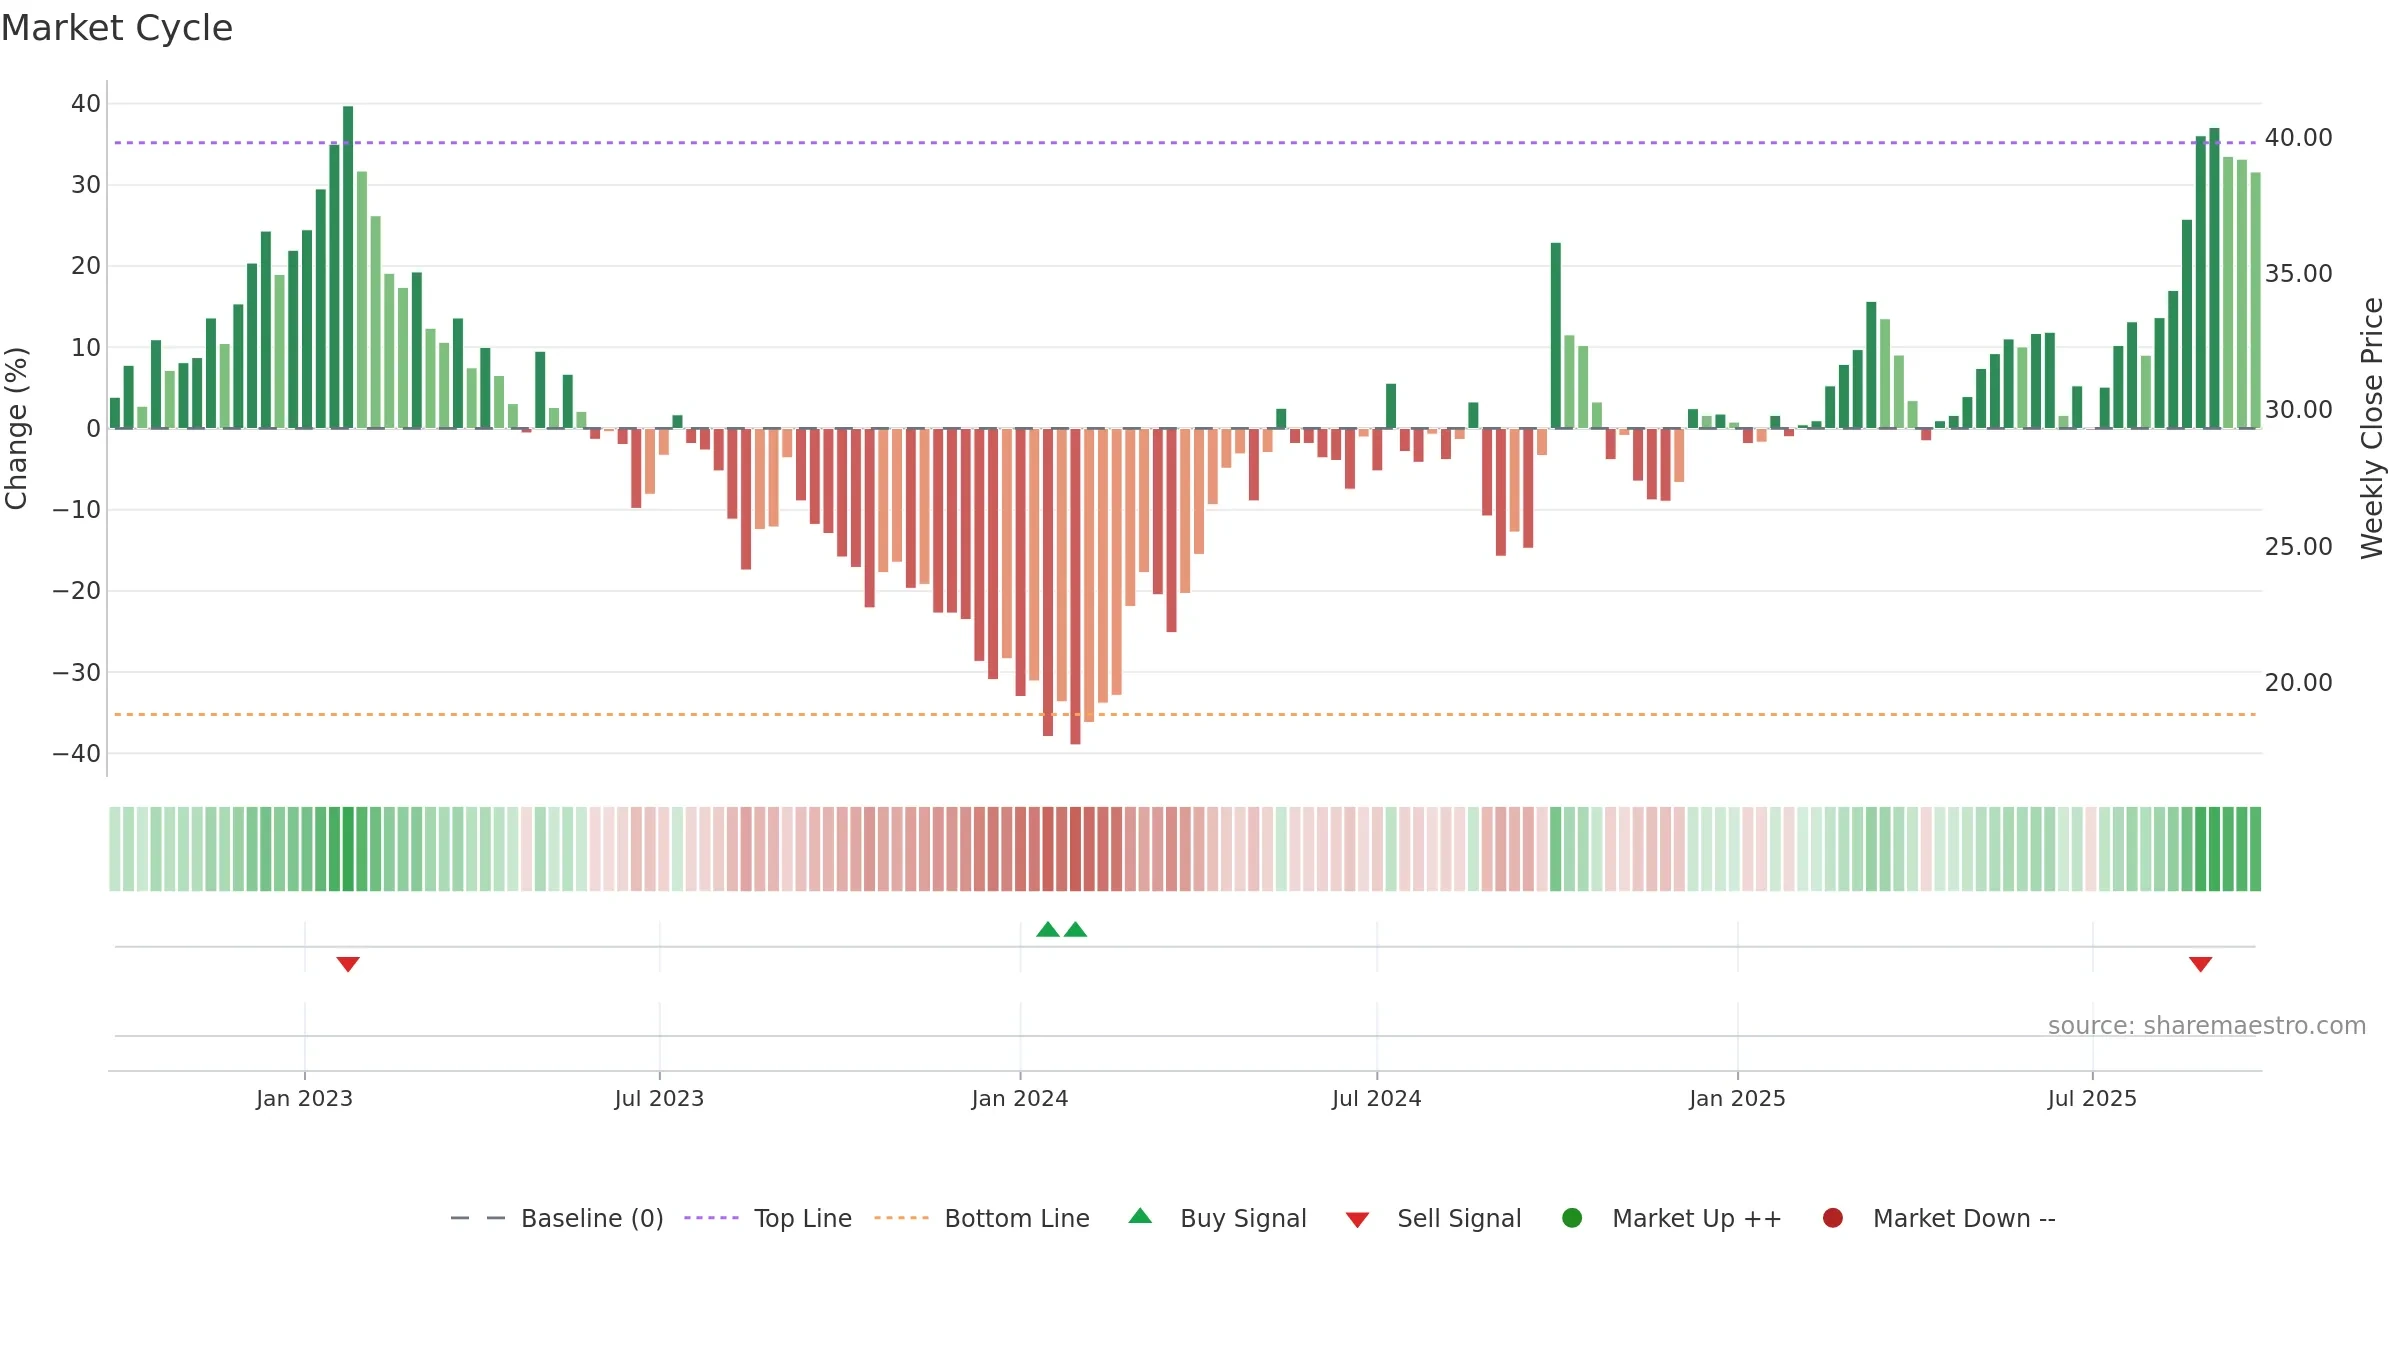The height and width of the screenshot is (1350, 2400).
Task: Click the deepest red bar near -39% in early 2024
Action: pyautogui.click(x=1075, y=586)
